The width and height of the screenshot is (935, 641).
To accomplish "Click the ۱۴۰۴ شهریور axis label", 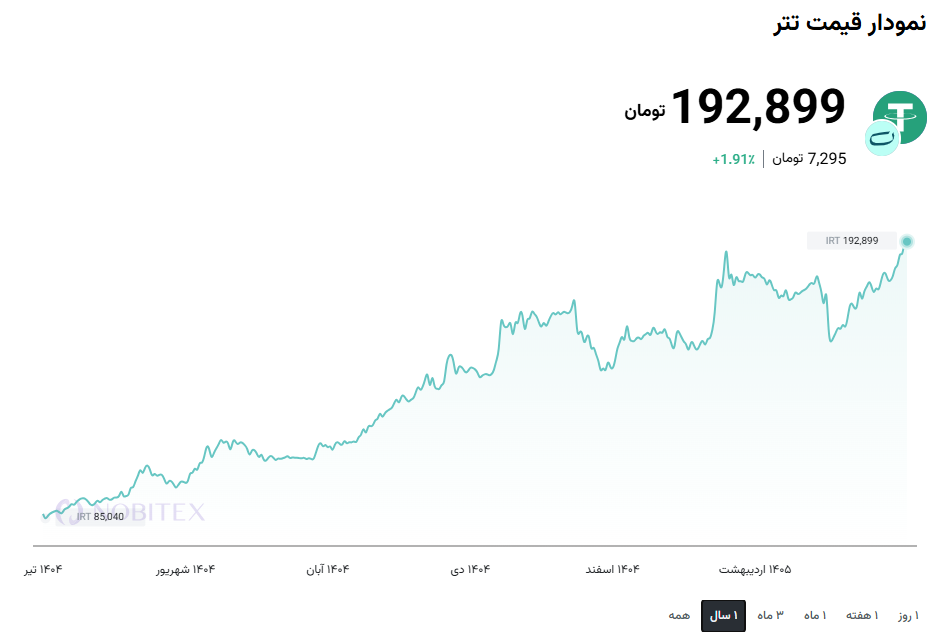I will (185, 569).
